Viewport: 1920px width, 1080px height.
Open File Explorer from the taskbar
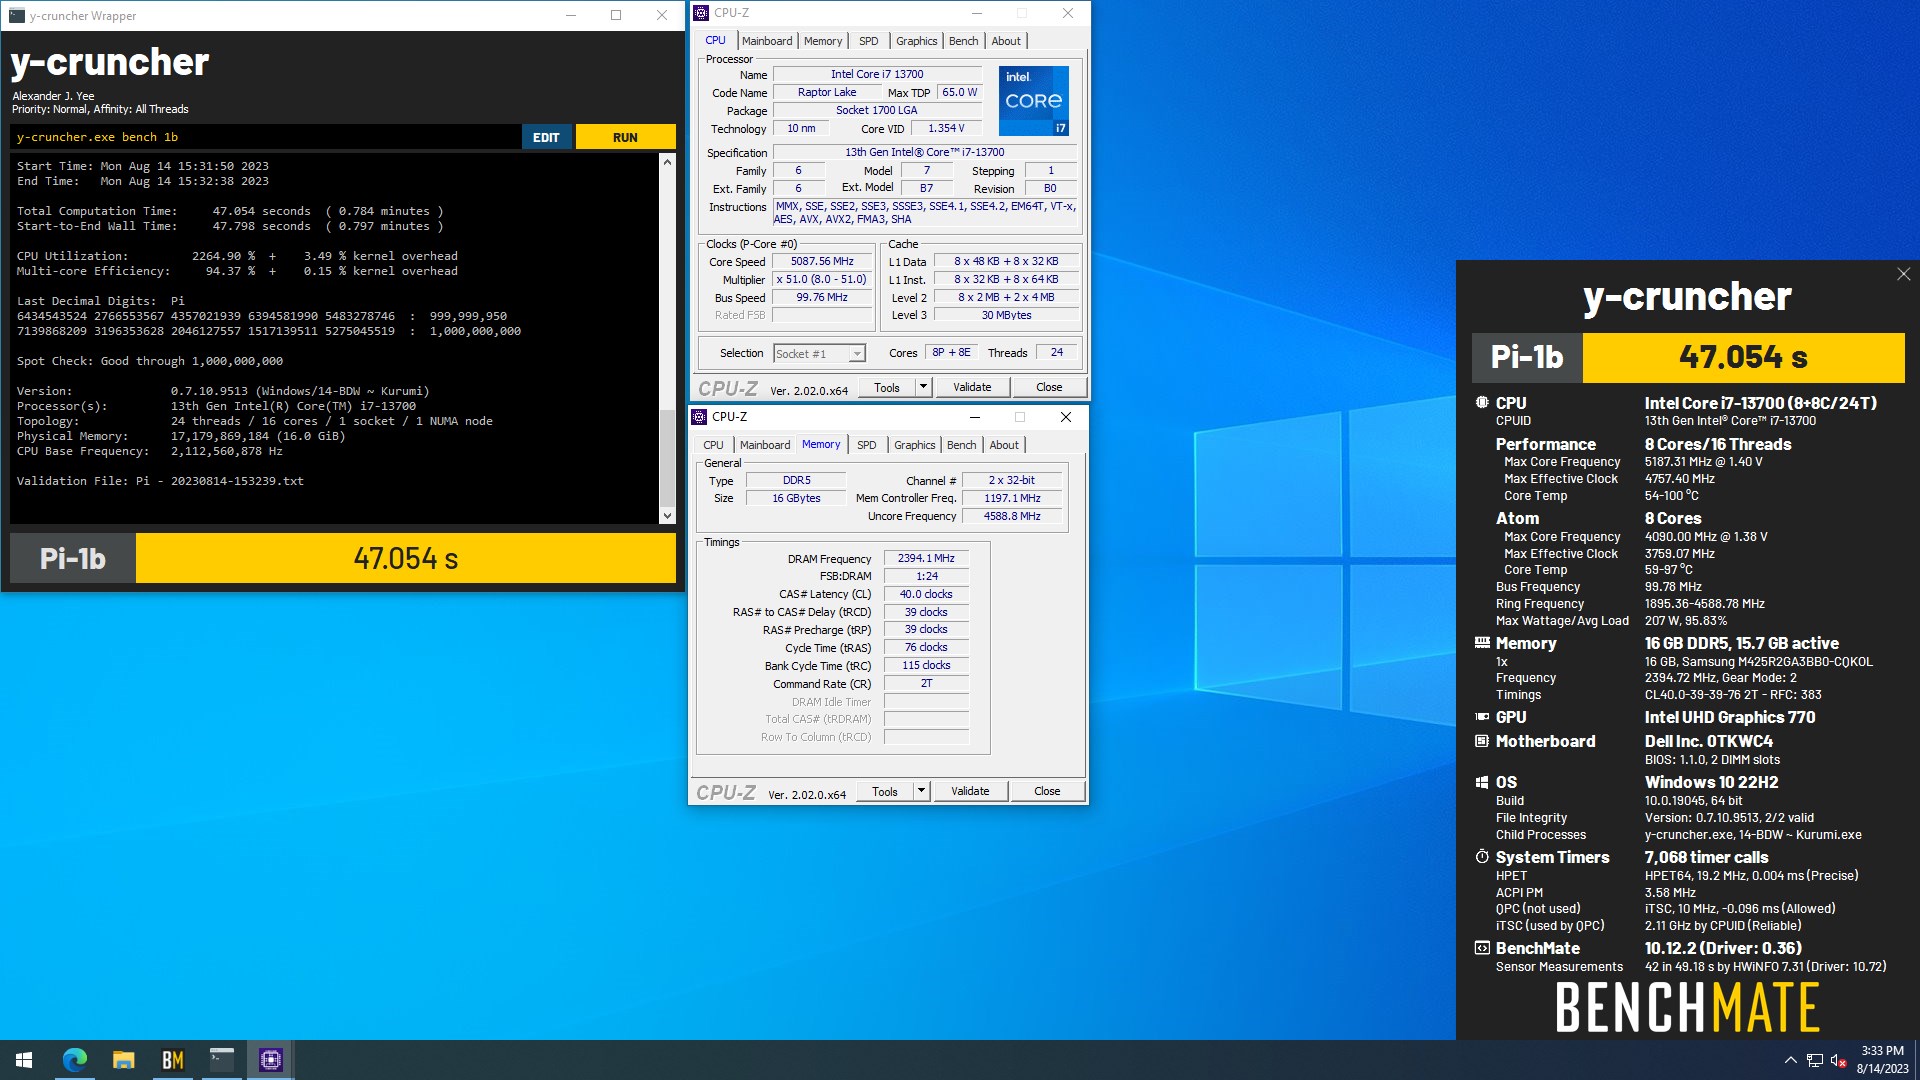(x=124, y=1060)
